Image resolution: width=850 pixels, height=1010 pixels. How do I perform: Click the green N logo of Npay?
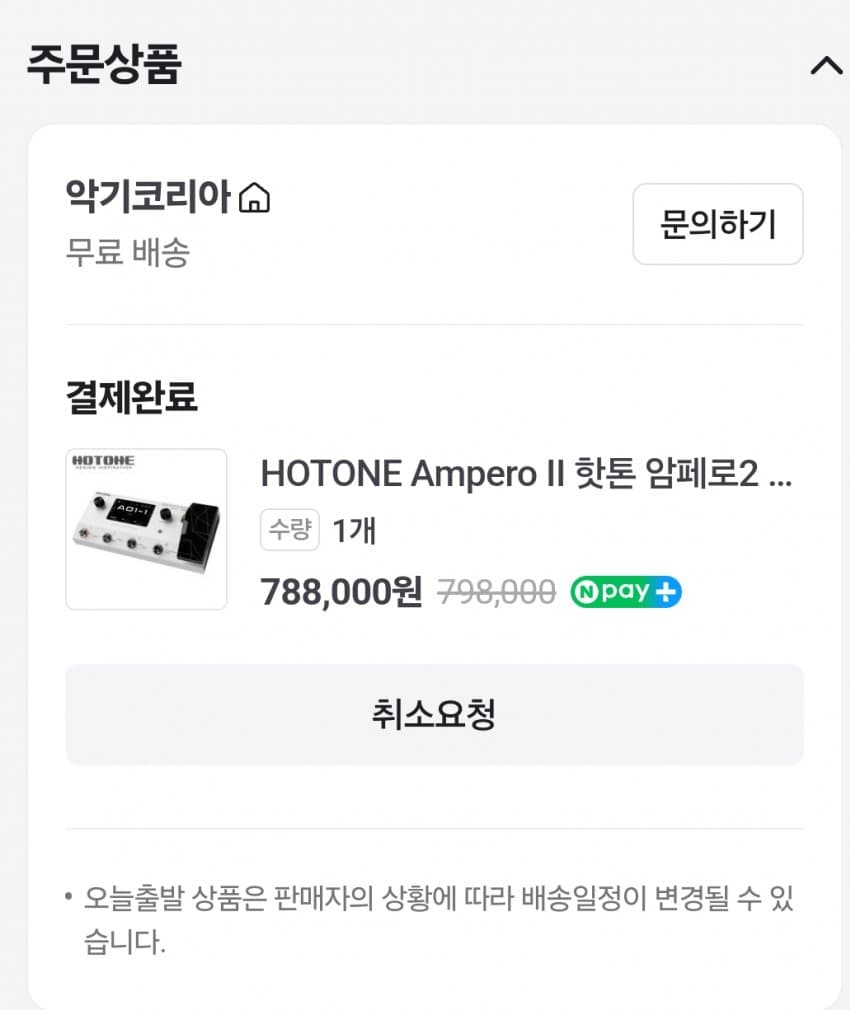587,592
